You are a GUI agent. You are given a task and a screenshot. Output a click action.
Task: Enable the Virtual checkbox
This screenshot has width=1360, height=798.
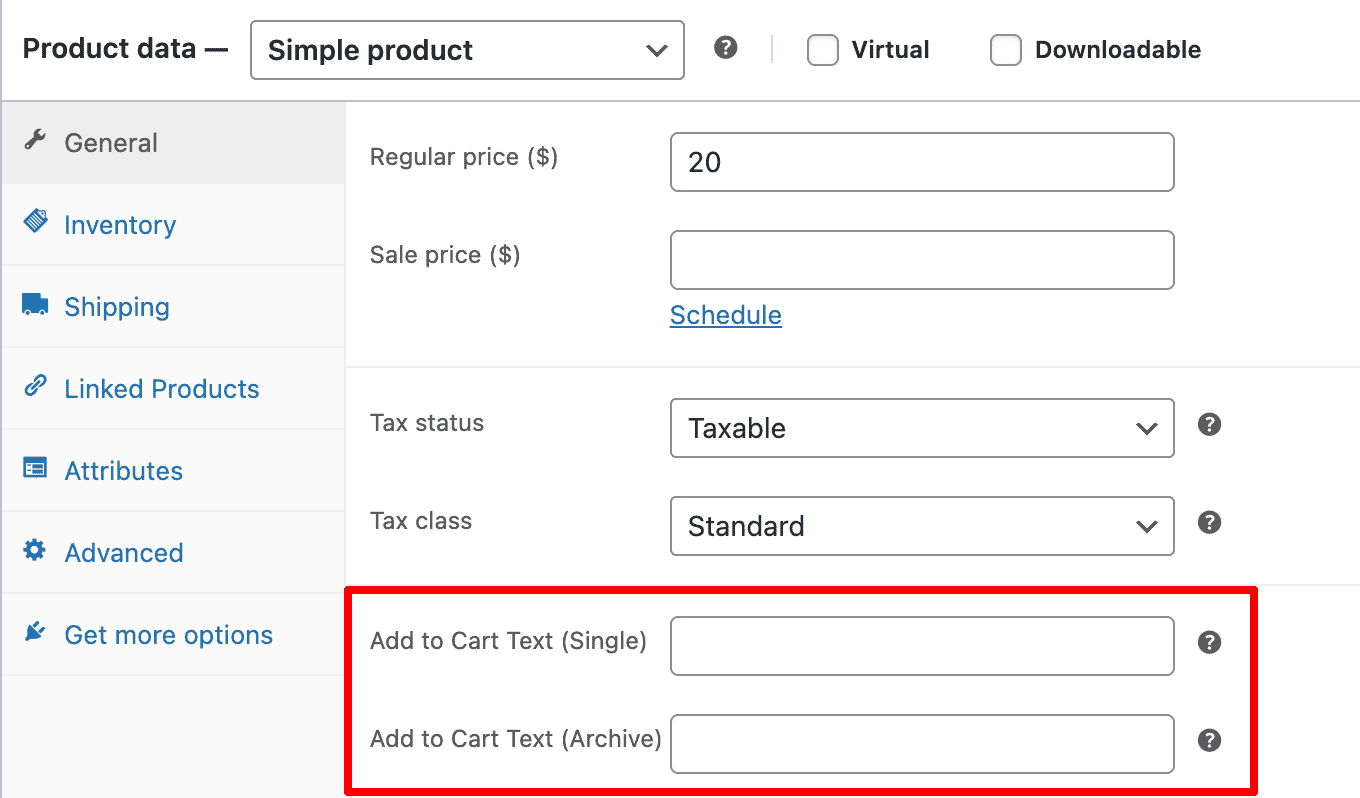coord(823,50)
